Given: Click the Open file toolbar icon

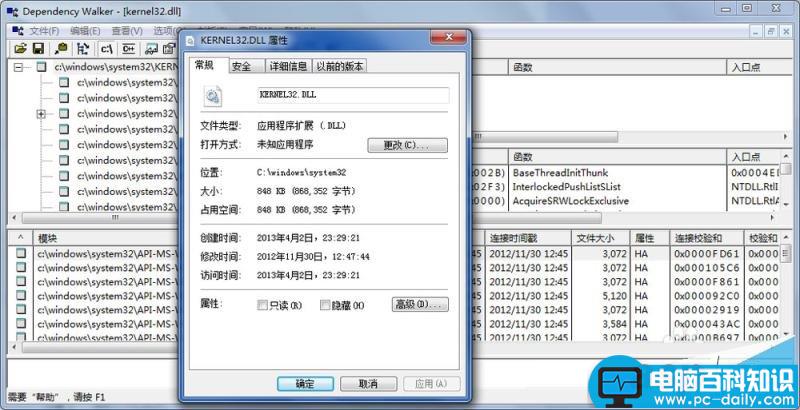Looking at the screenshot, I should [x=20, y=48].
